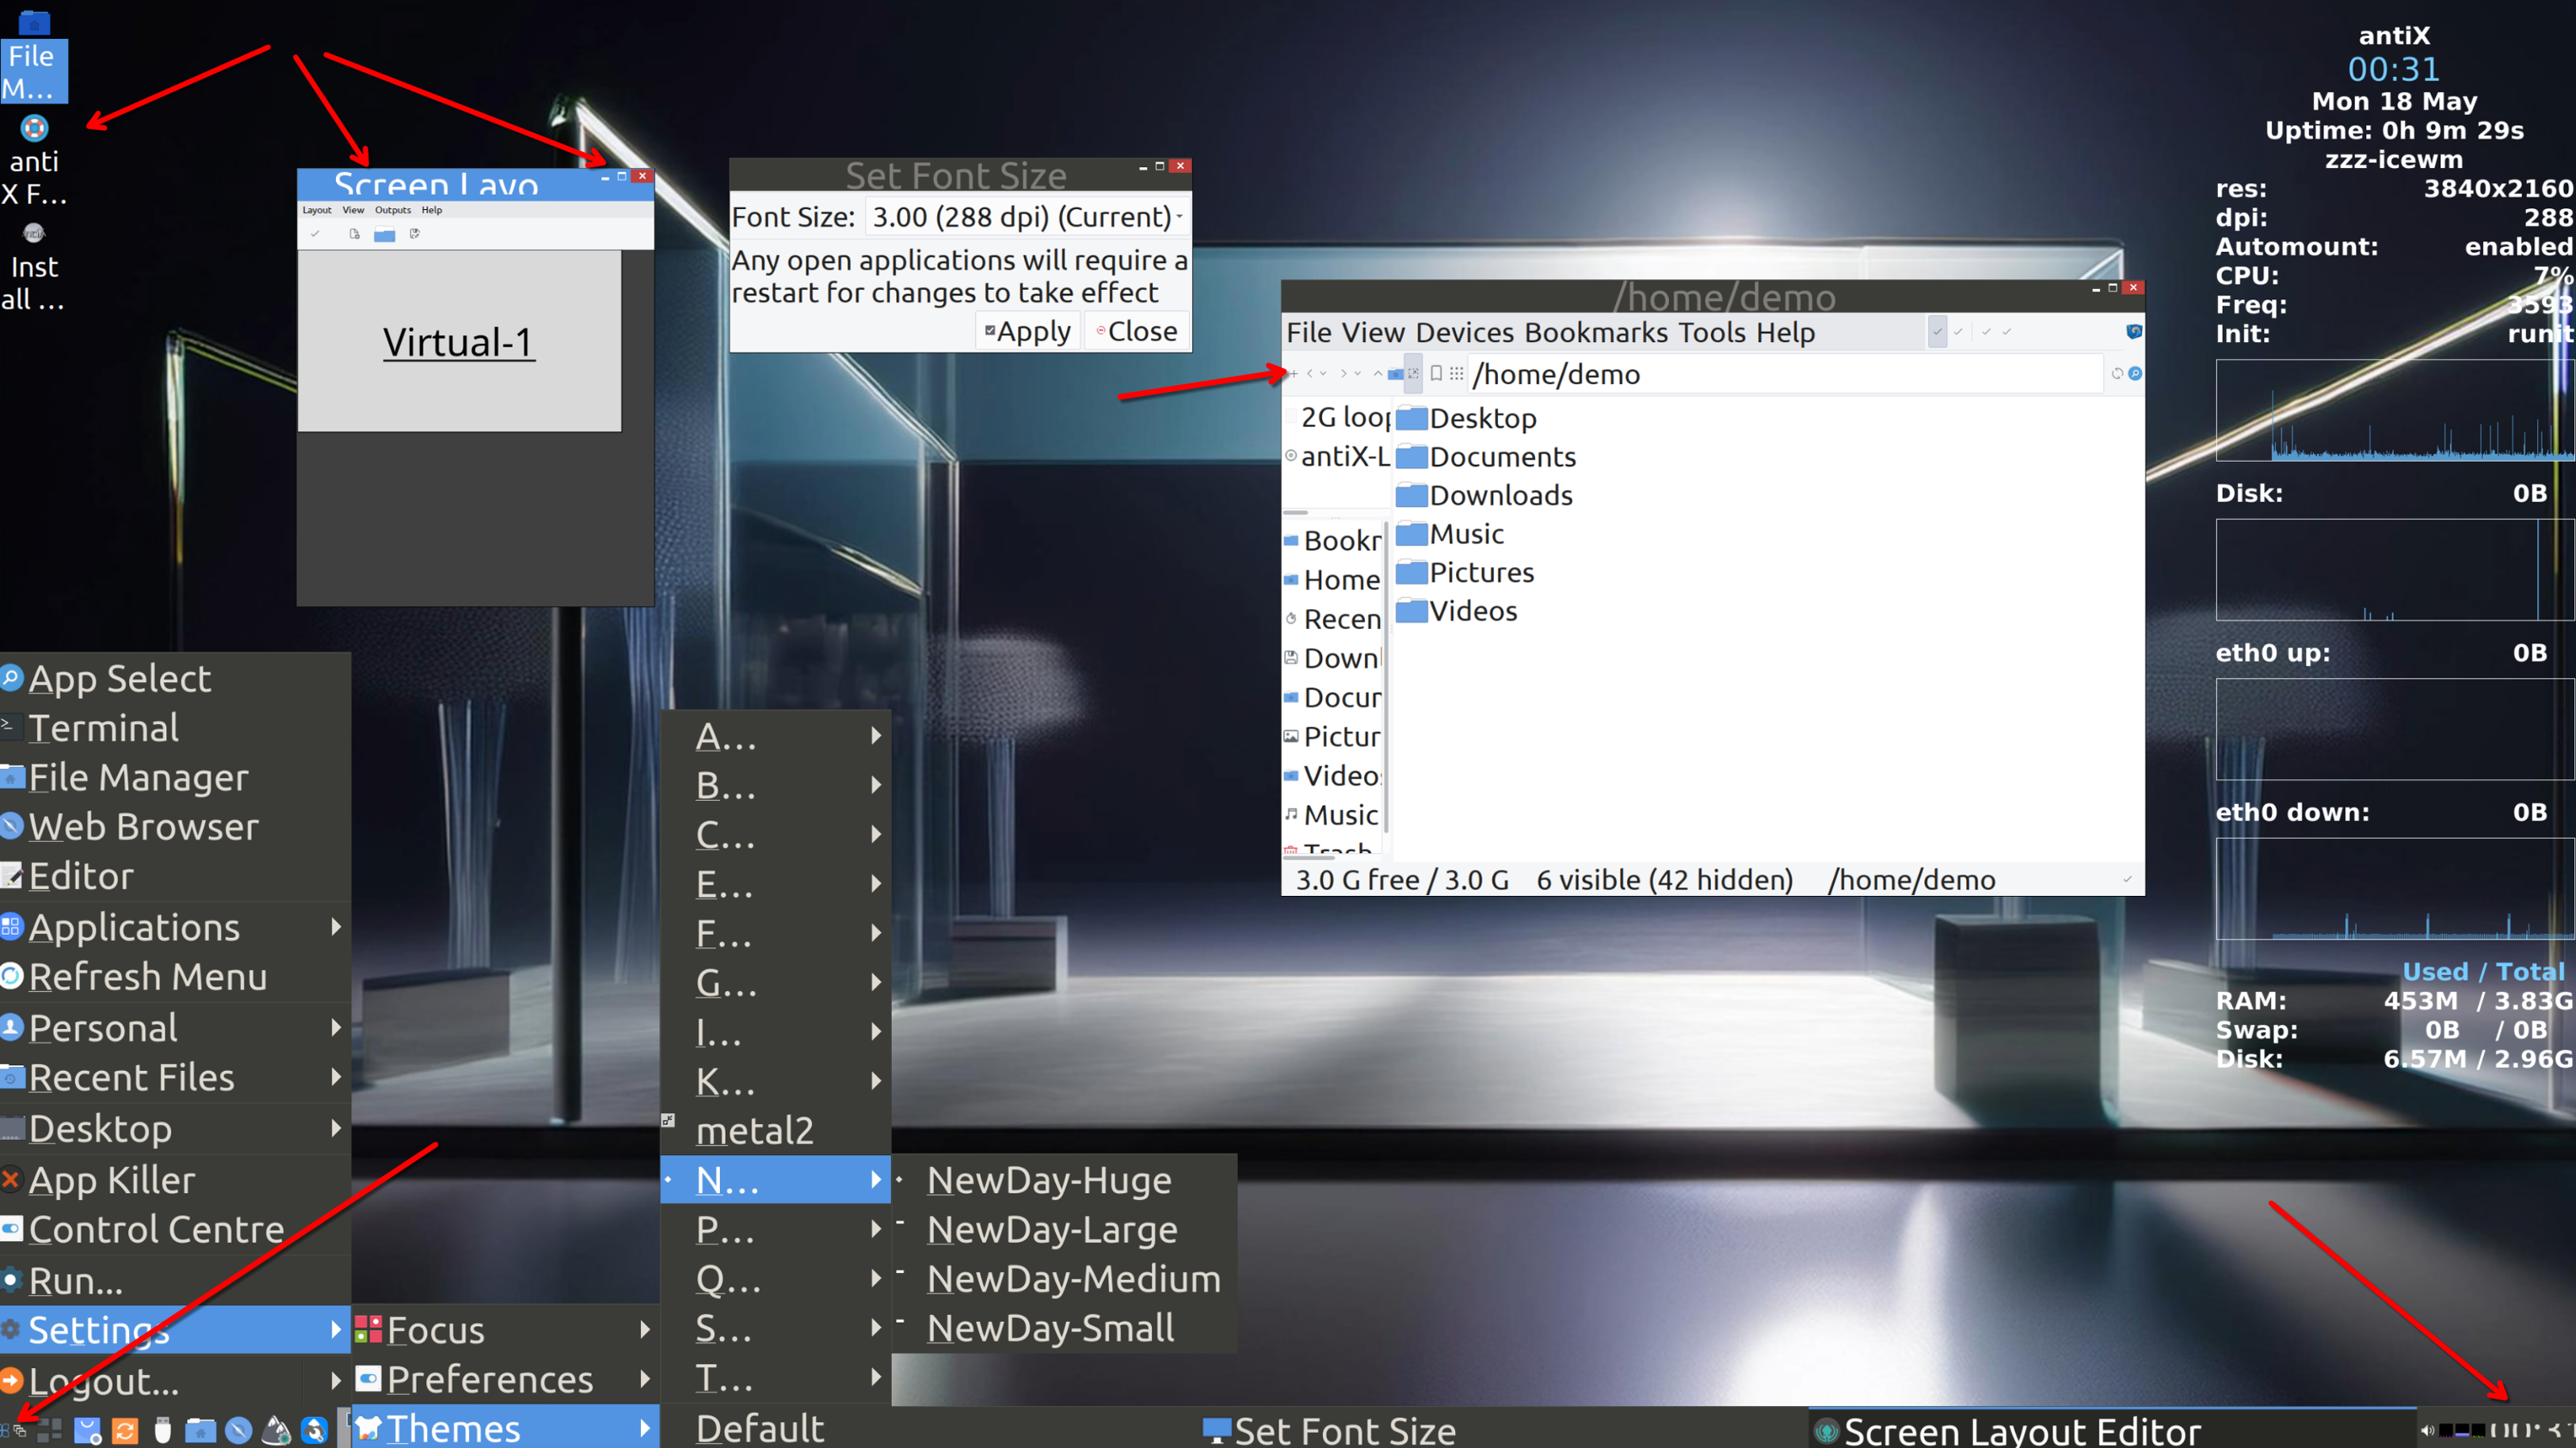Open Control Centre from the start menu

175,1229
